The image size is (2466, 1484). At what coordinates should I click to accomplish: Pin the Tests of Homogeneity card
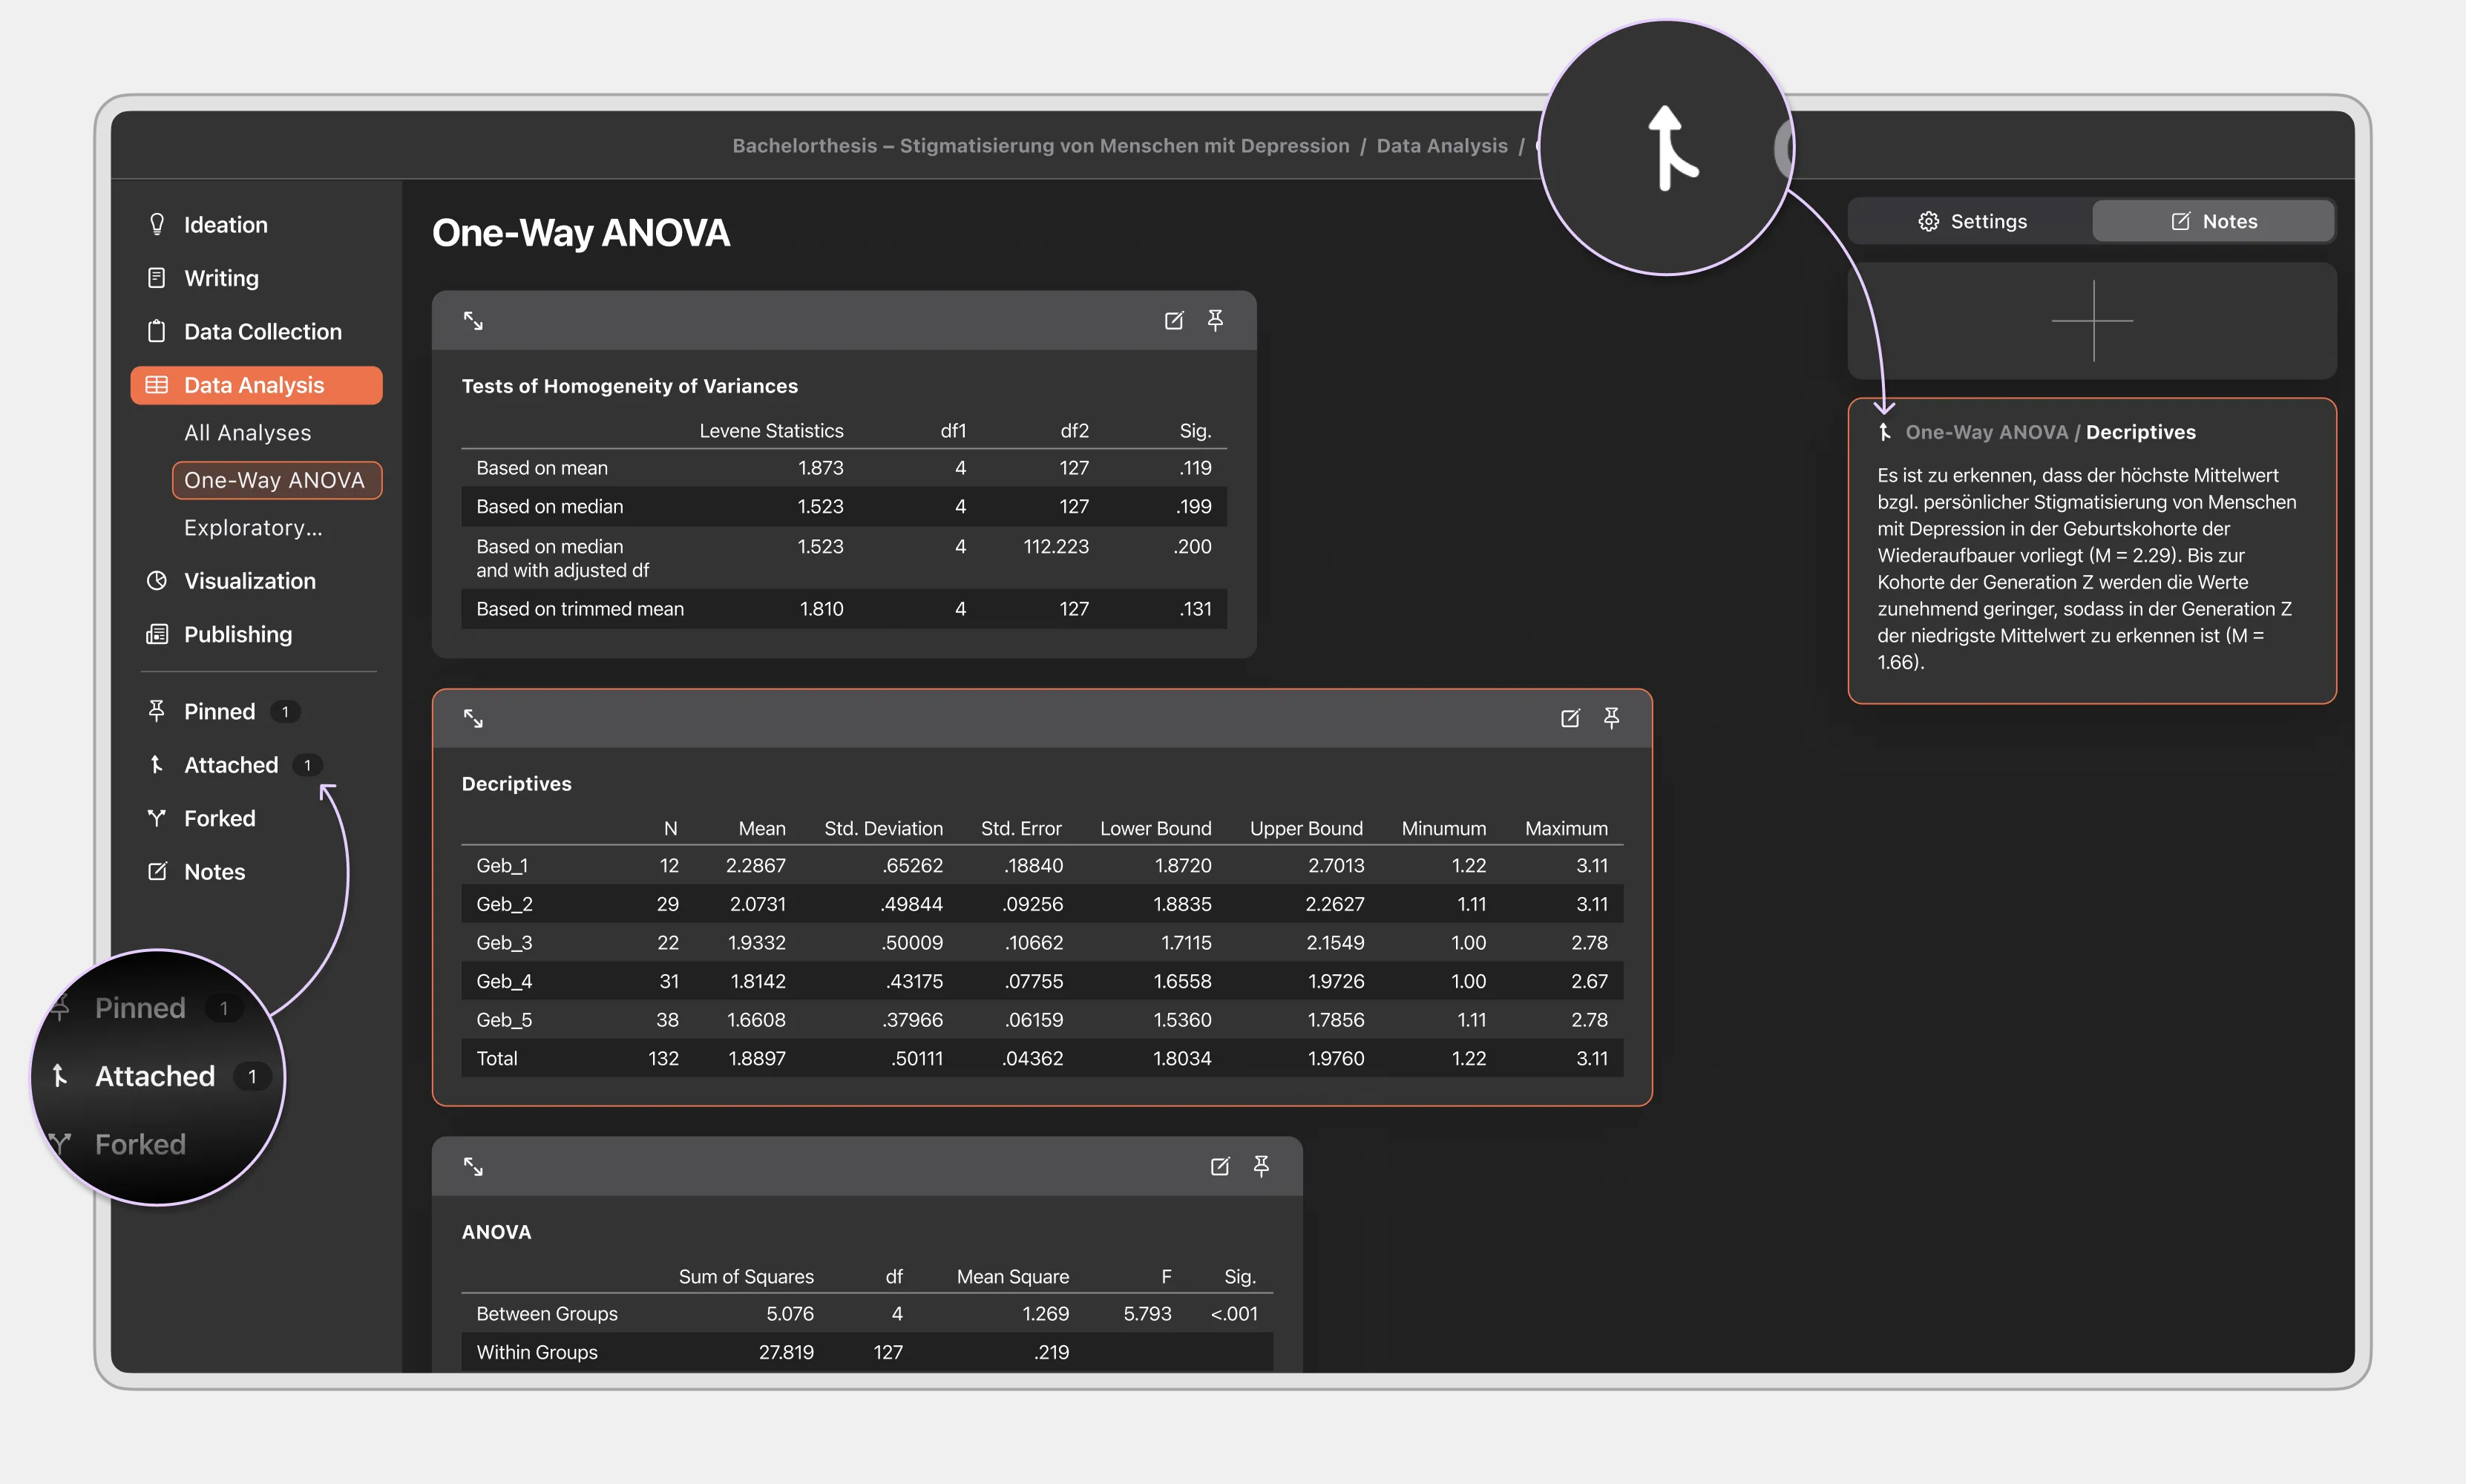pyautogui.click(x=1215, y=320)
